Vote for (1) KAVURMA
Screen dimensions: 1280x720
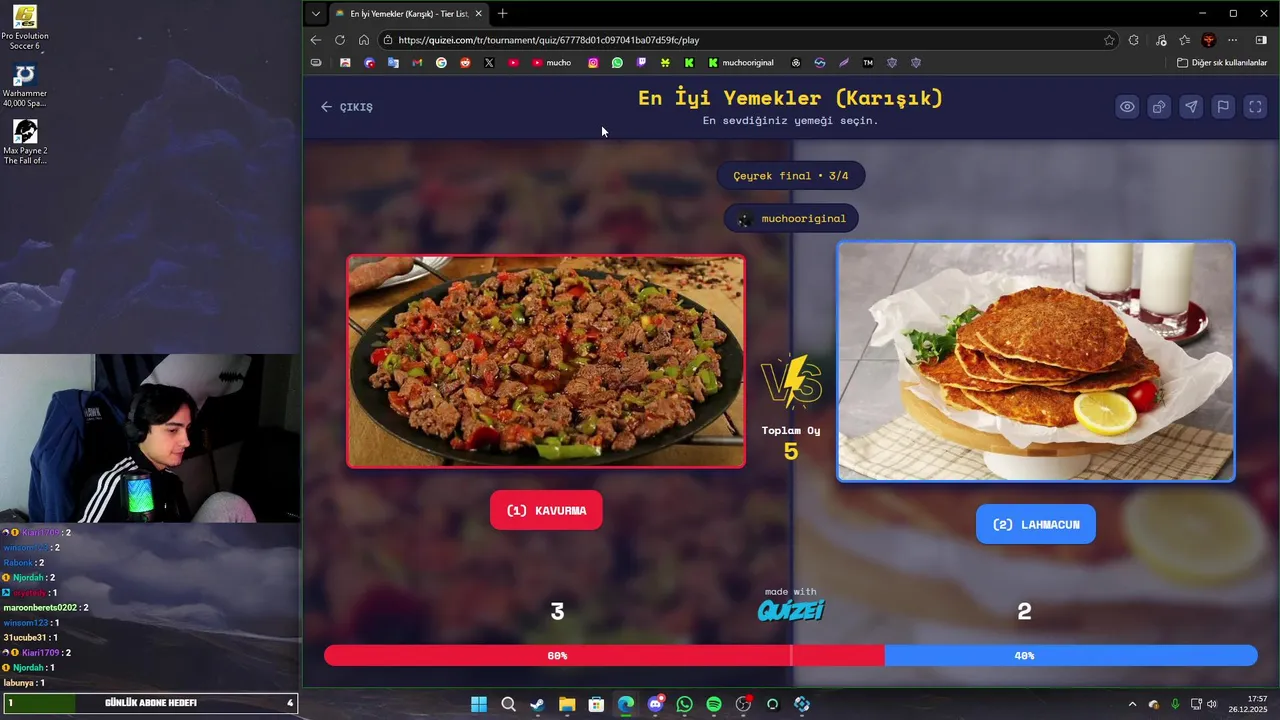546,510
